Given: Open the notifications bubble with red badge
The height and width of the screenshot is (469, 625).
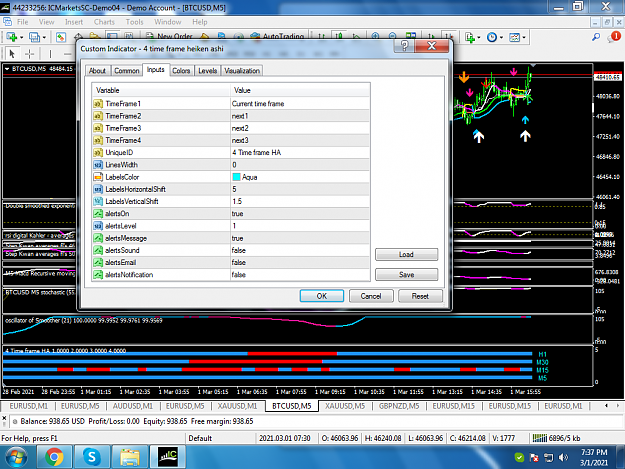Looking at the screenshot, I should [614, 37].
